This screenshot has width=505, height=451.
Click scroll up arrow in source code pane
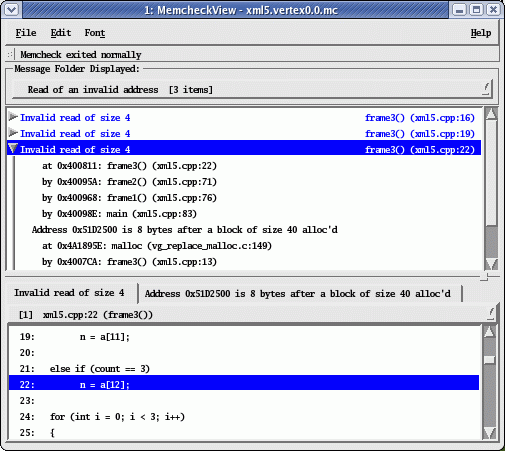[489, 332]
